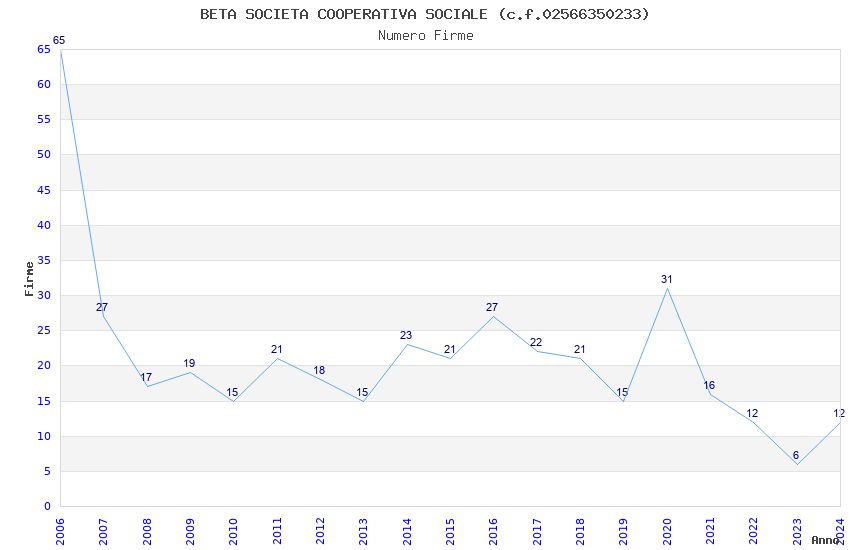The width and height of the screenshot is (850, 550).
Task: Click data label 18 at the 2012 point
Action: (319, 371)
